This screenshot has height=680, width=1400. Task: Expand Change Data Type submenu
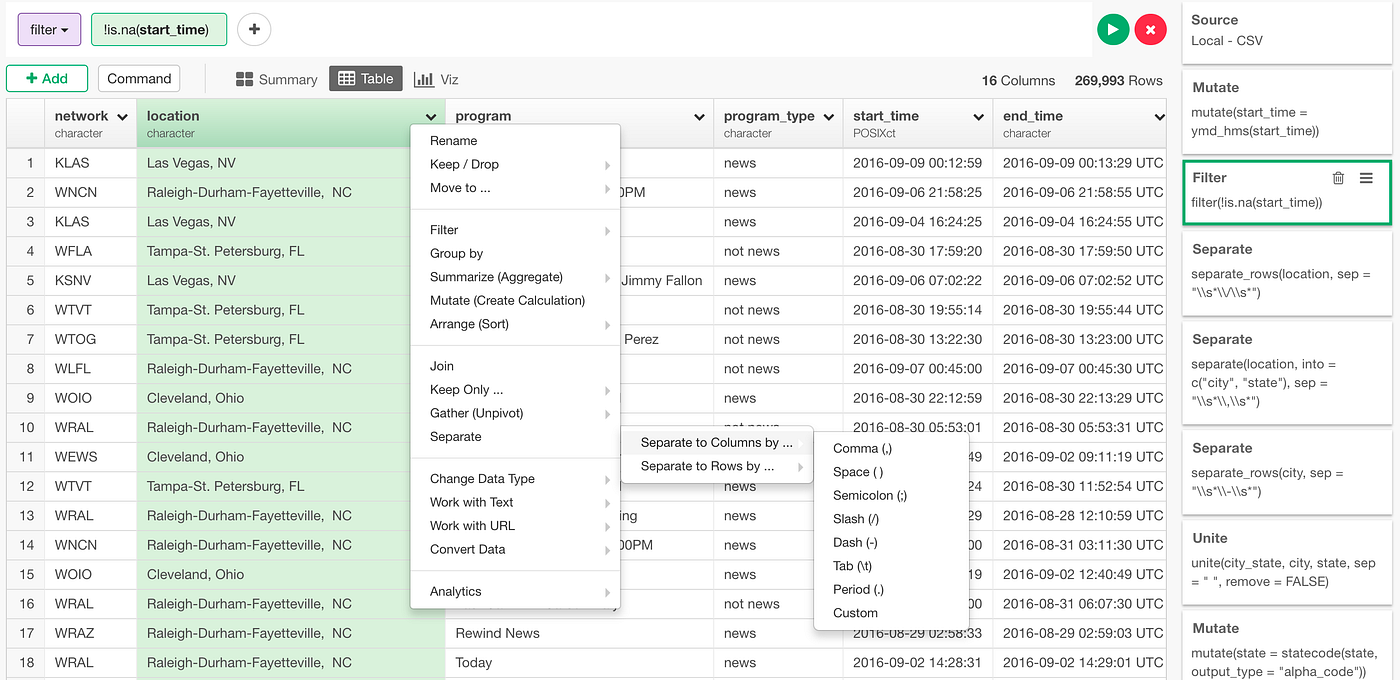pos(515,479)
